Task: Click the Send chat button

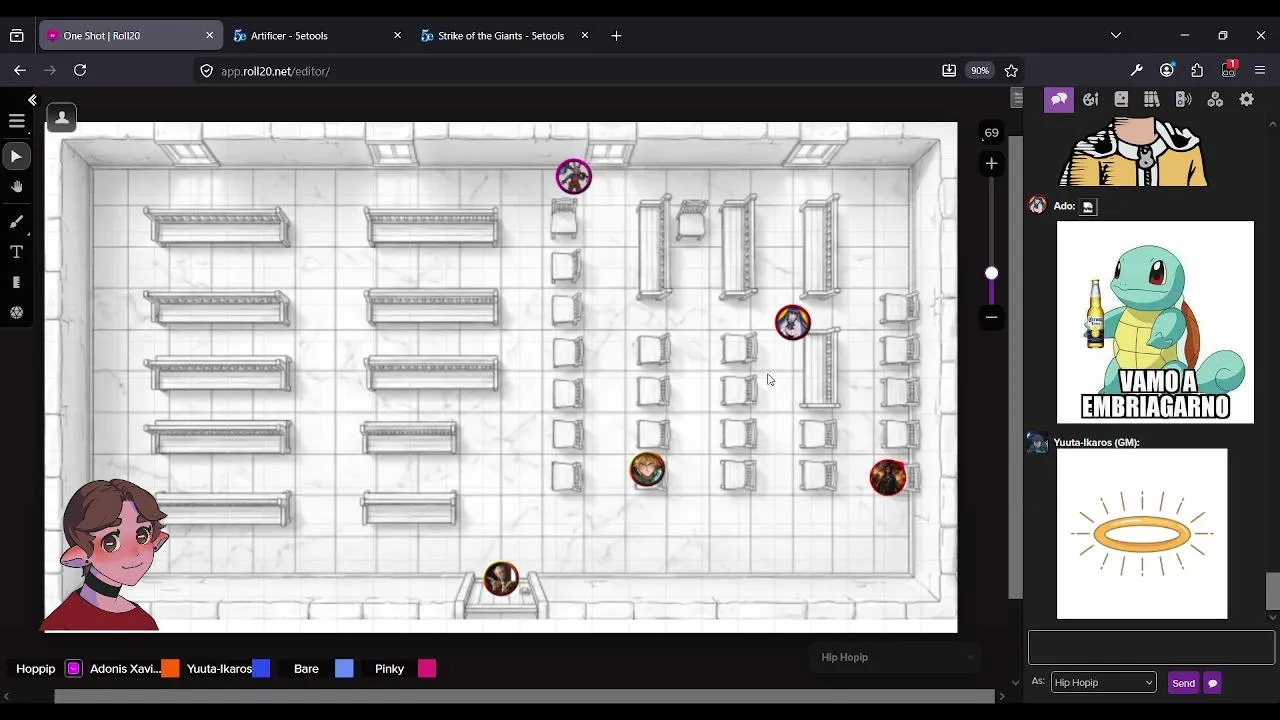Action: coord(1183,683)
